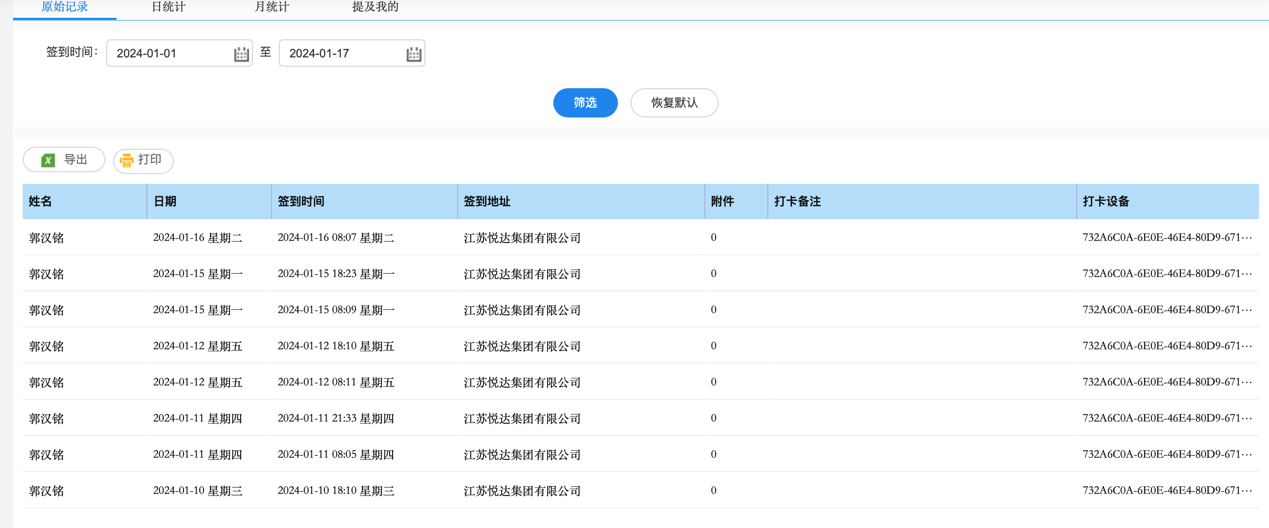This screenshot has width=1269, height=528.
Task: Click 江苏悦达集团有限公司 in the 08:05 row
Action: 522,454
